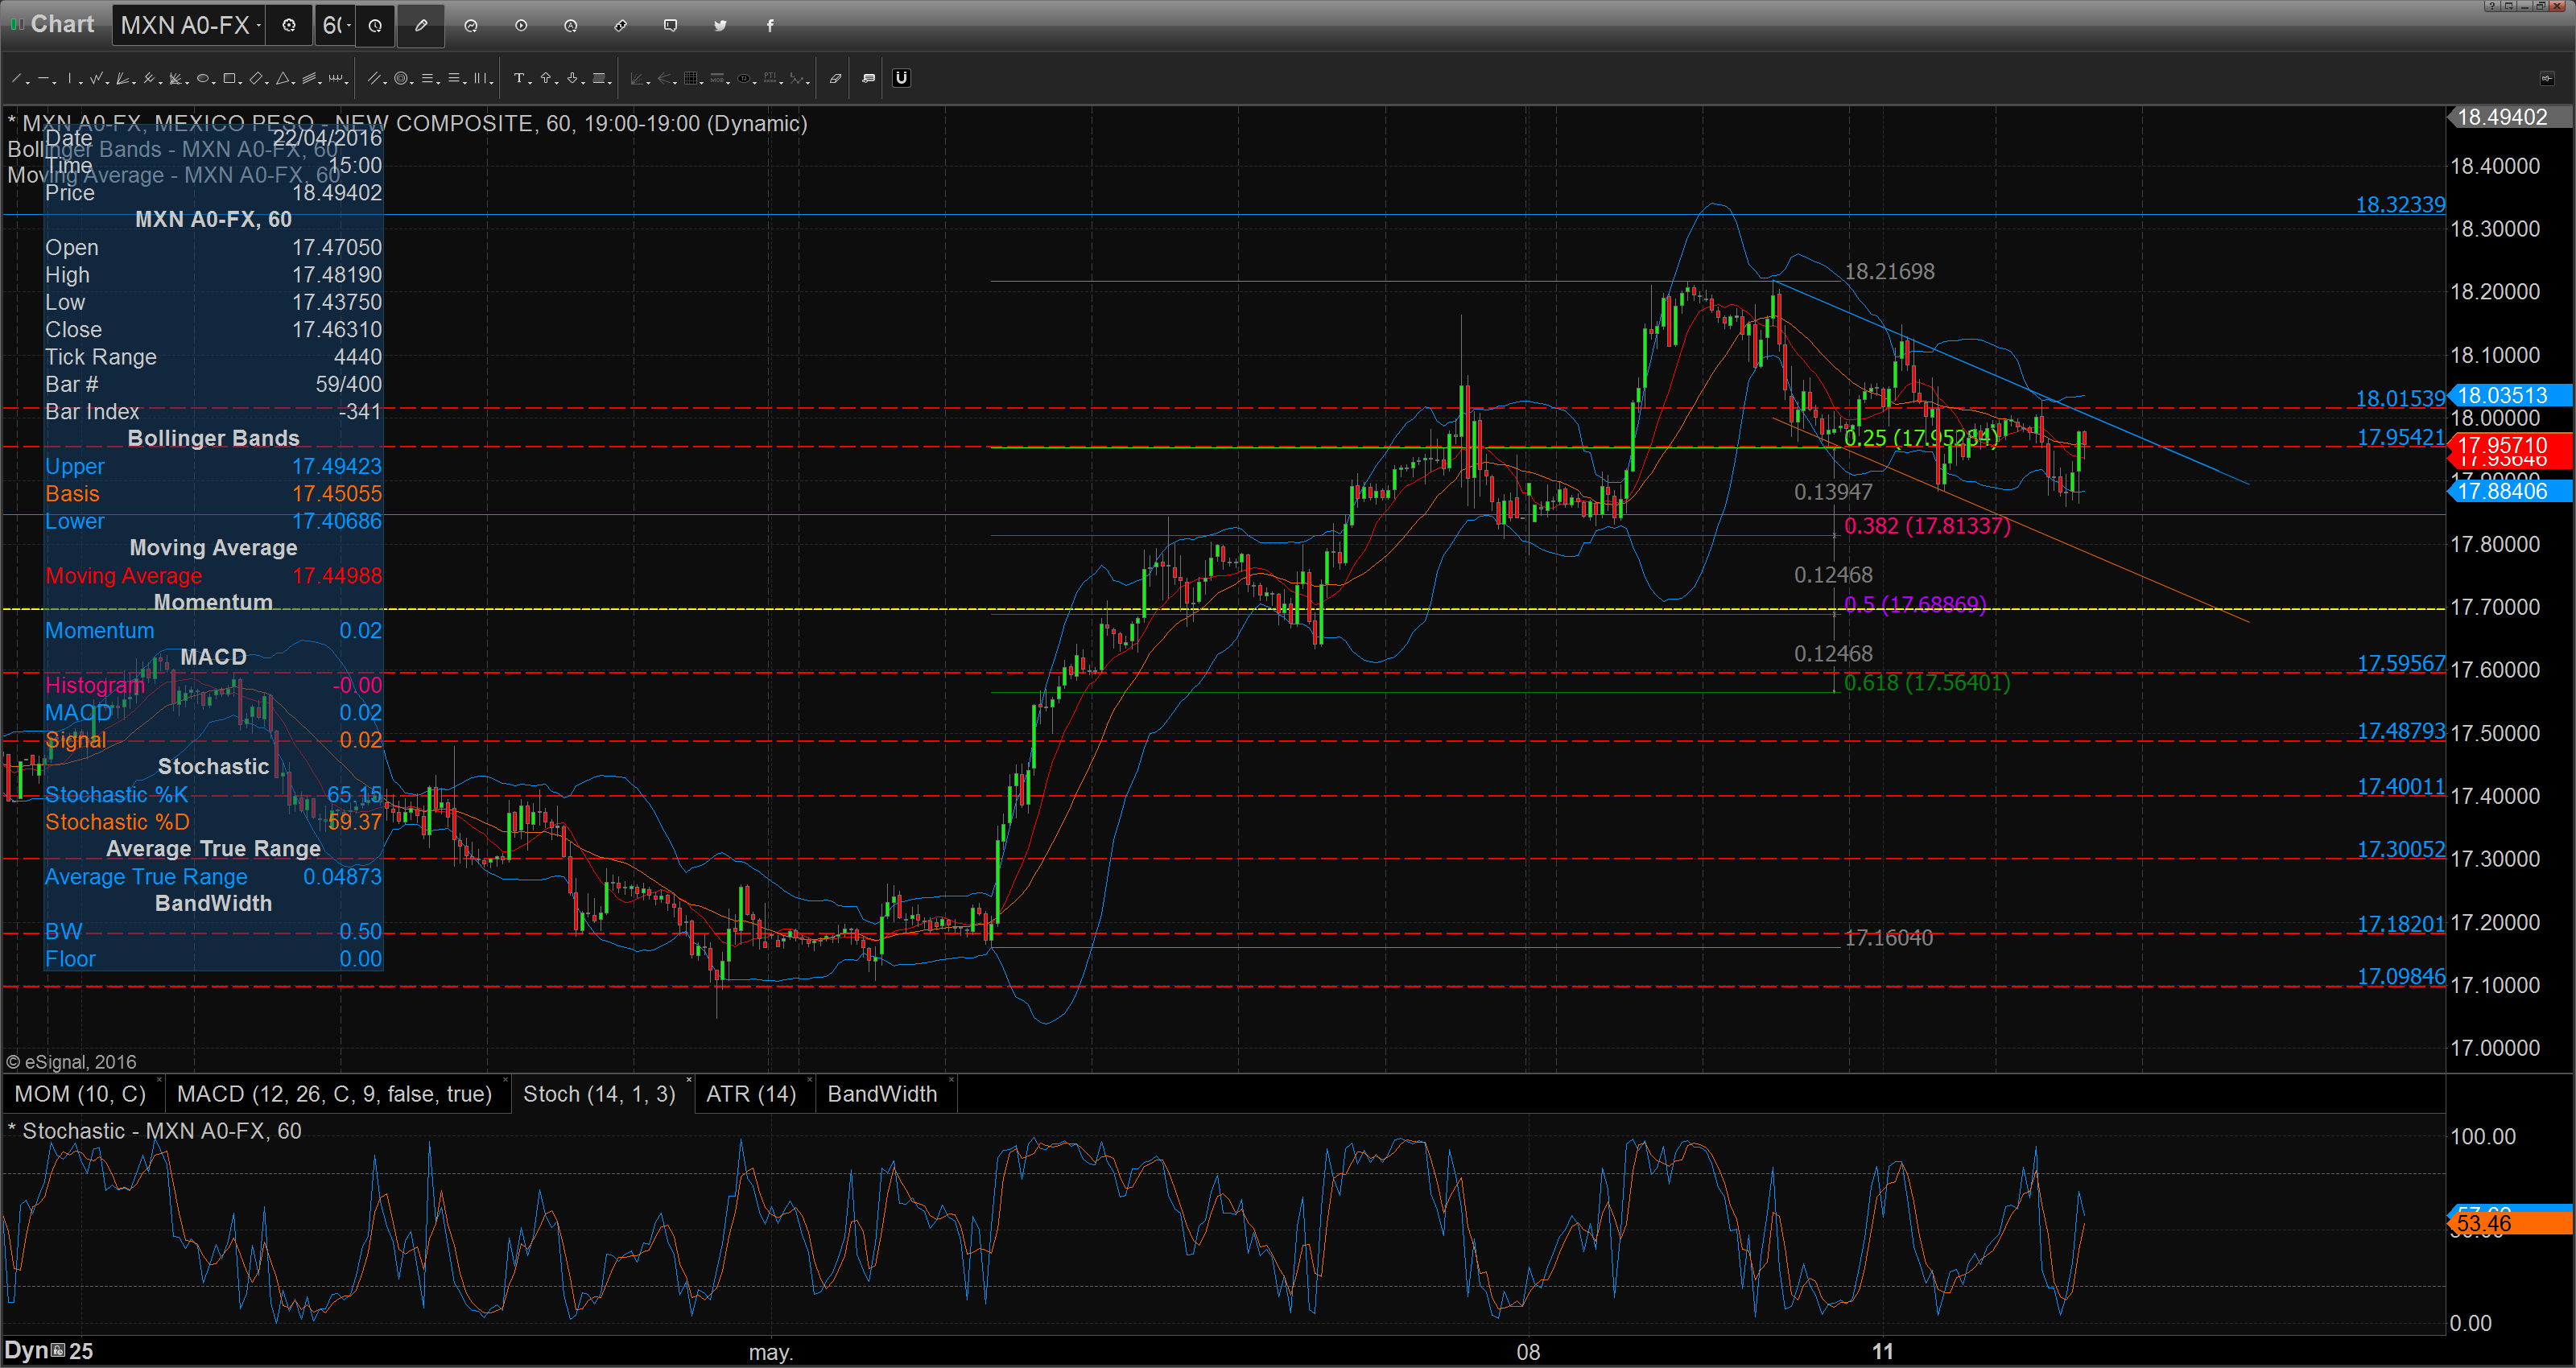Viewport: 2576px width, 1368px height.
Task: Click the orange 53.46 stochastic marker
Action: [2510, 1223]
